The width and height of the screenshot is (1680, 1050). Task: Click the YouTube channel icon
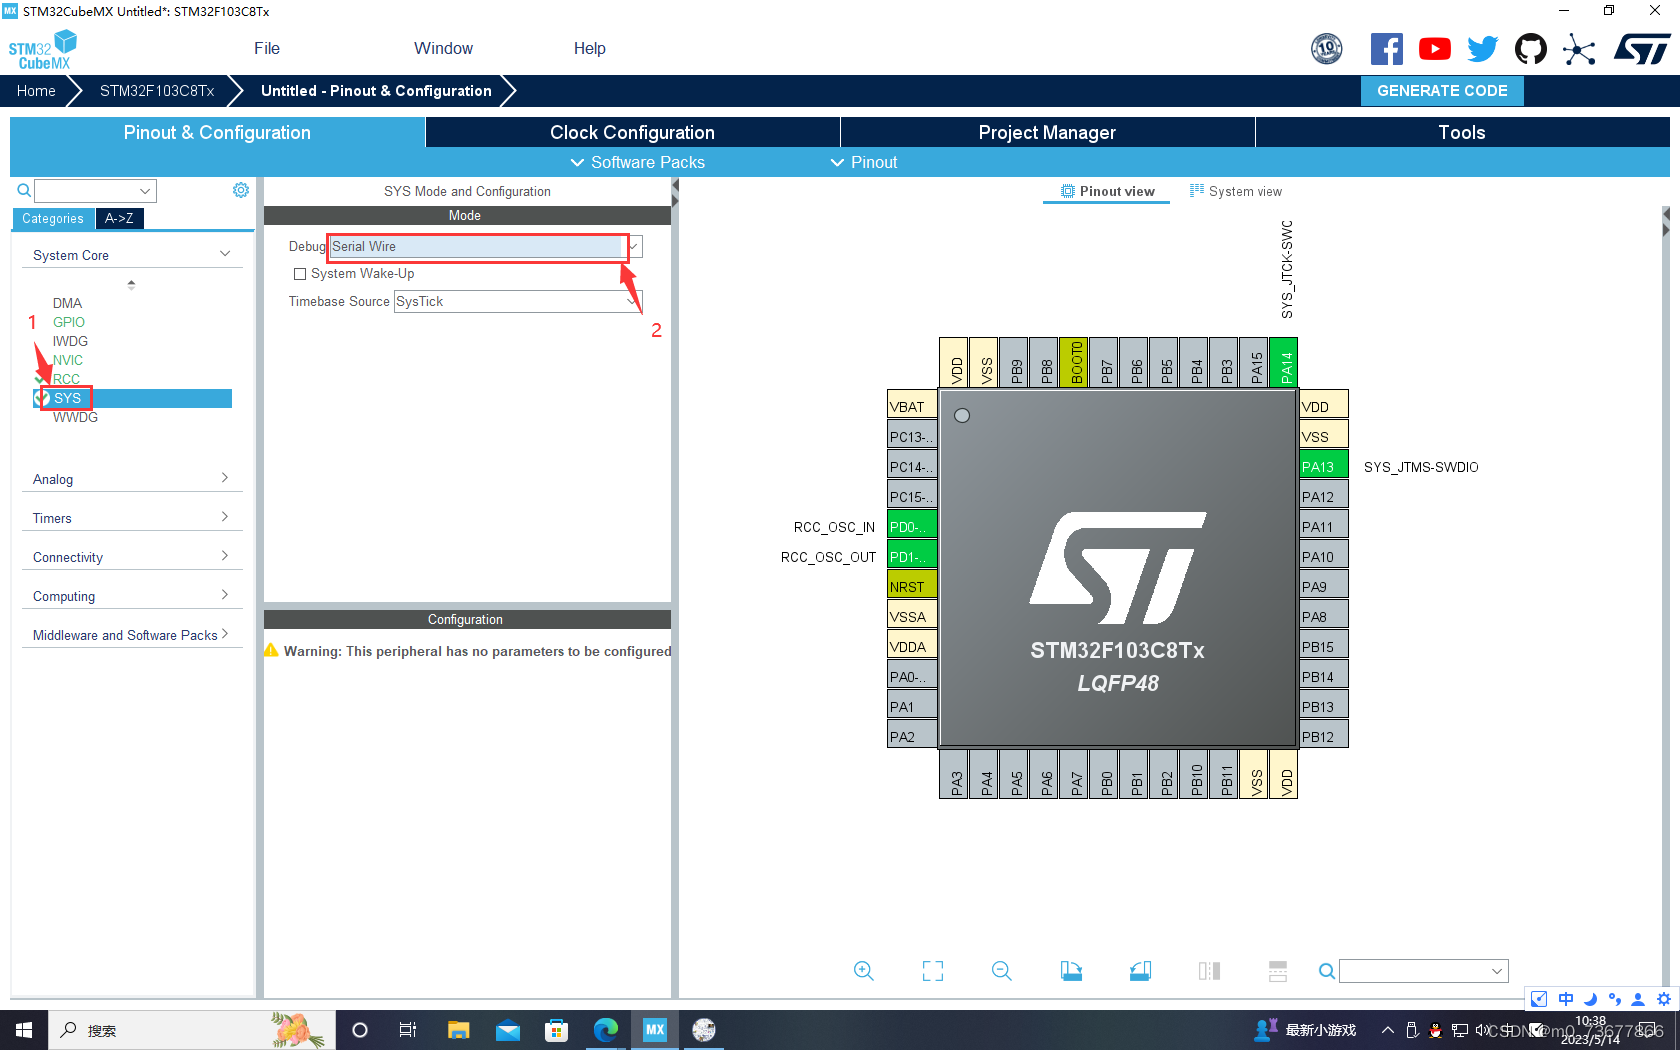(1434, 48)
